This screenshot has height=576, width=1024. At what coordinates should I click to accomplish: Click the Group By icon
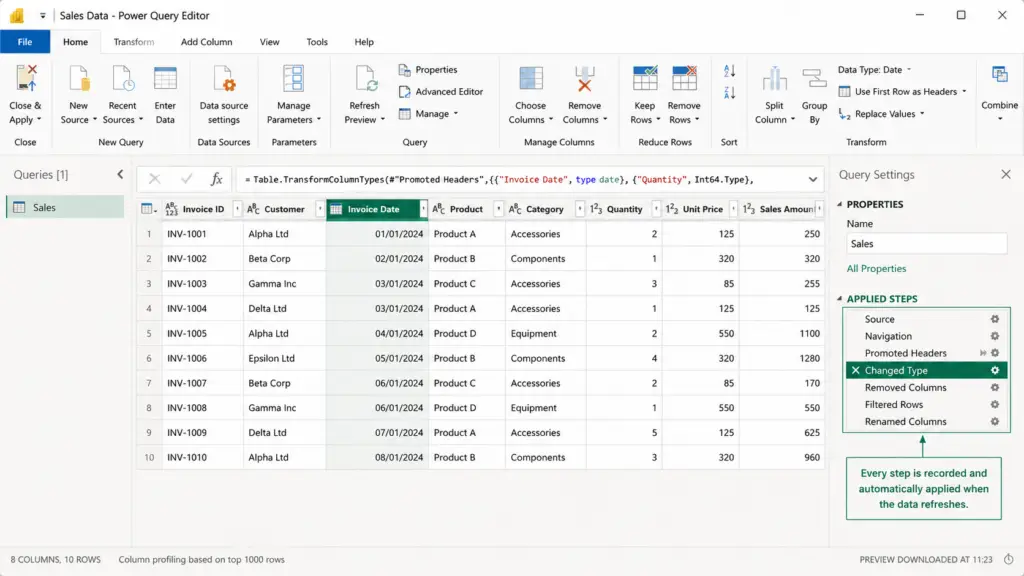814,78
